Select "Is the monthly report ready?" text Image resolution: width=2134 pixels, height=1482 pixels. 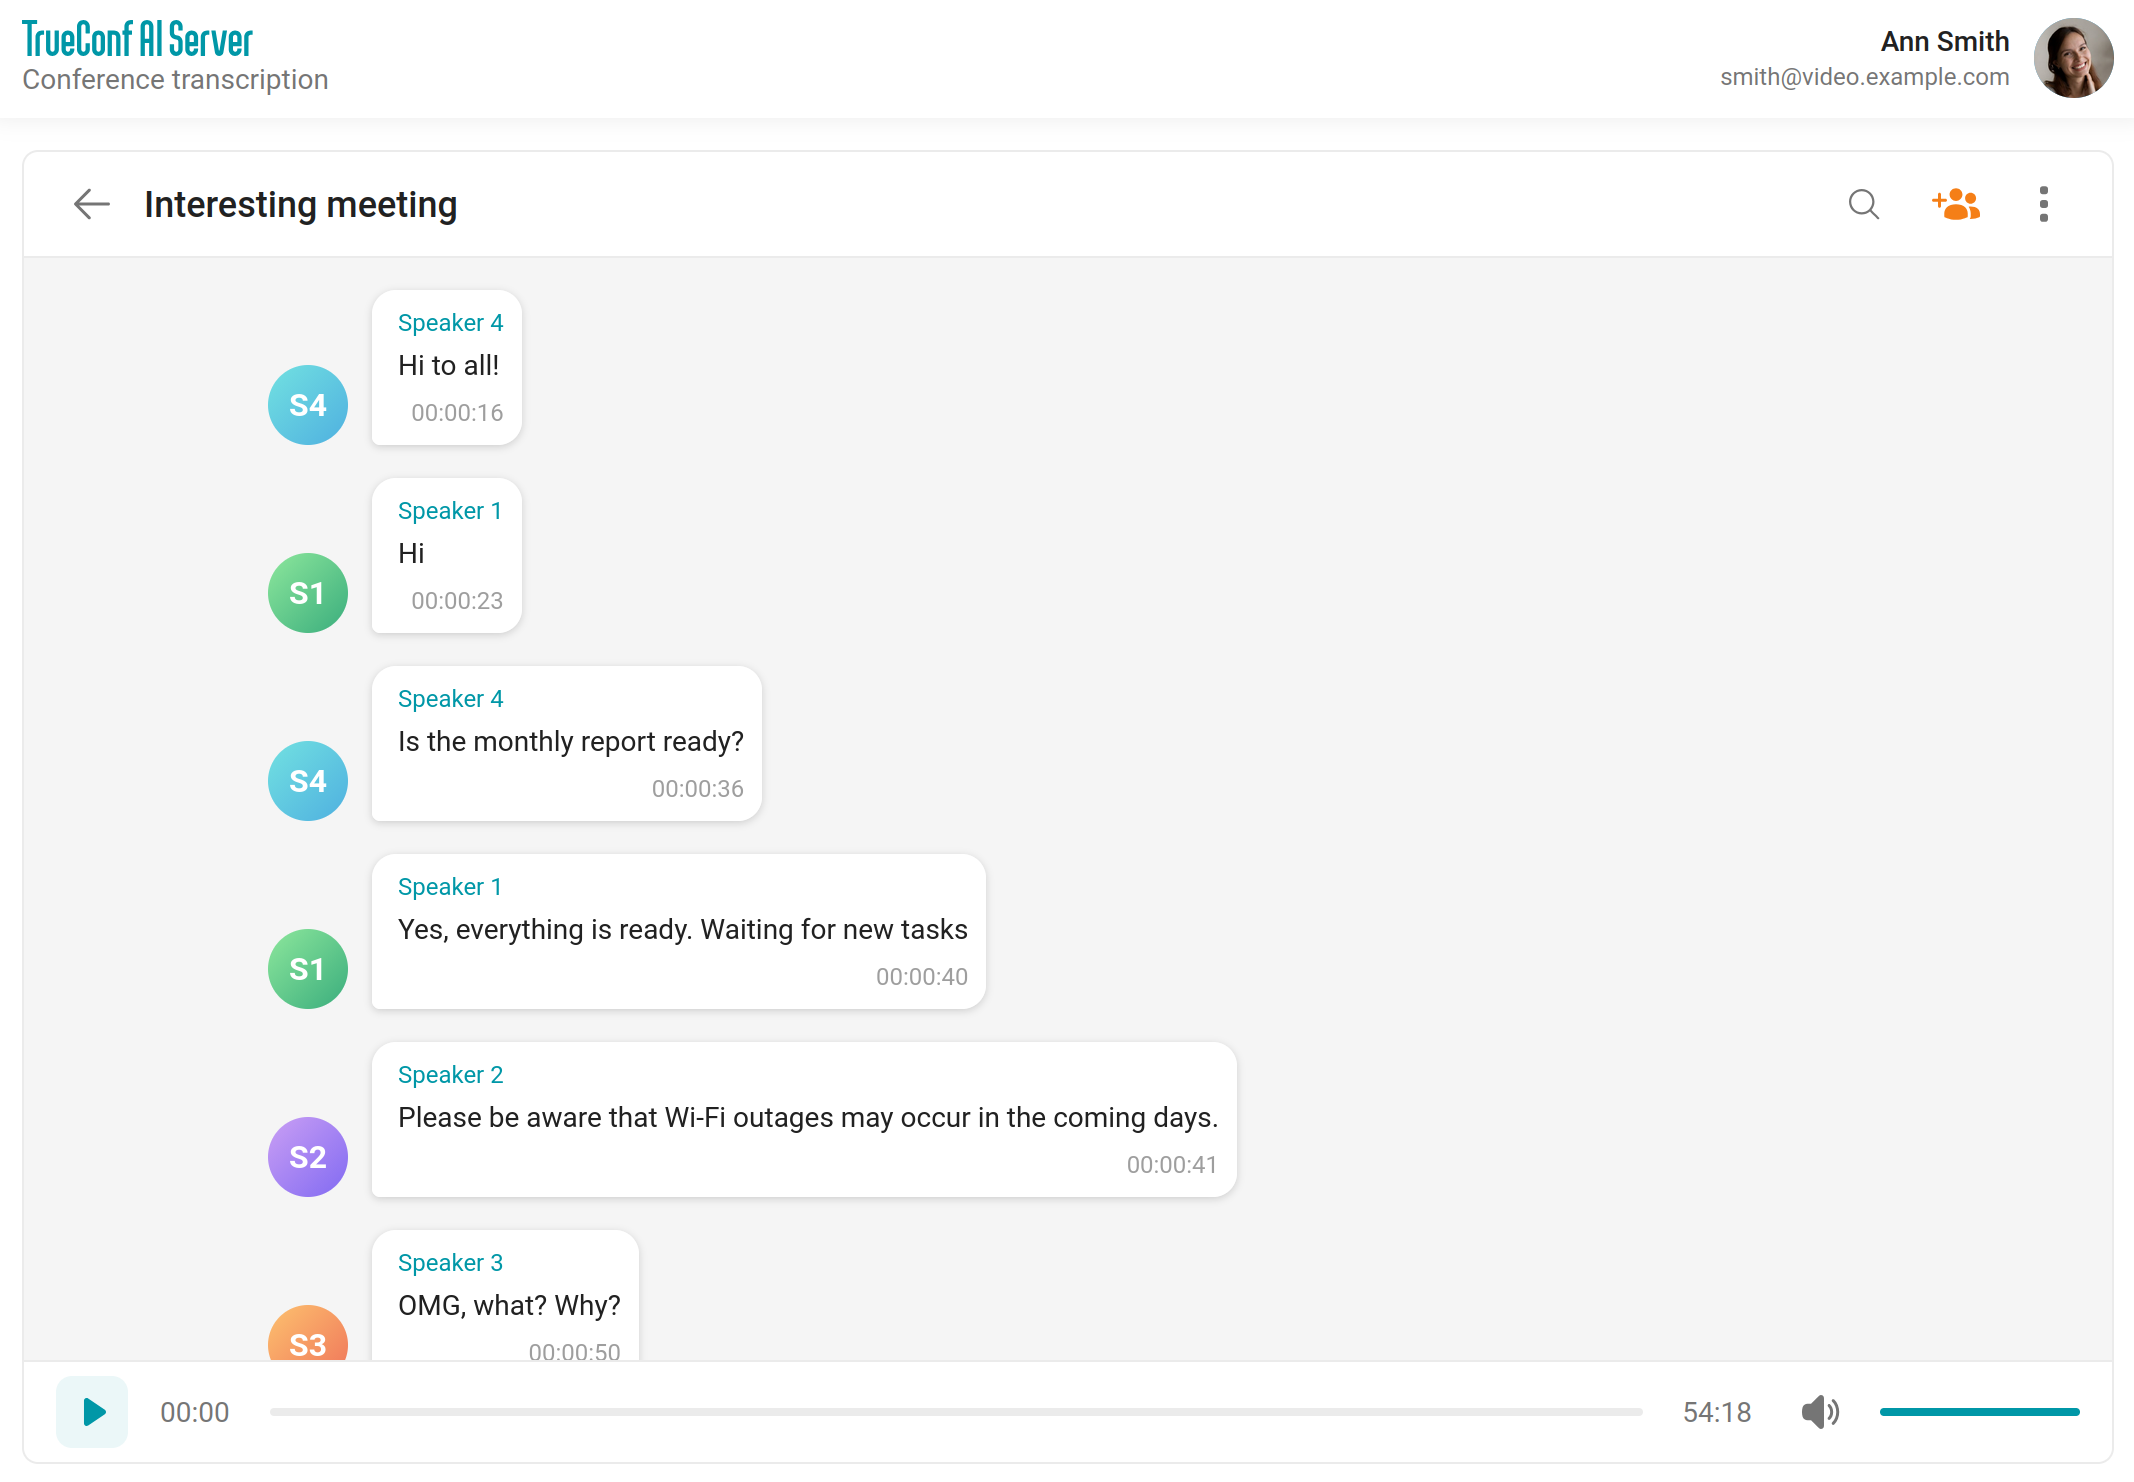[x=570, y=742]
